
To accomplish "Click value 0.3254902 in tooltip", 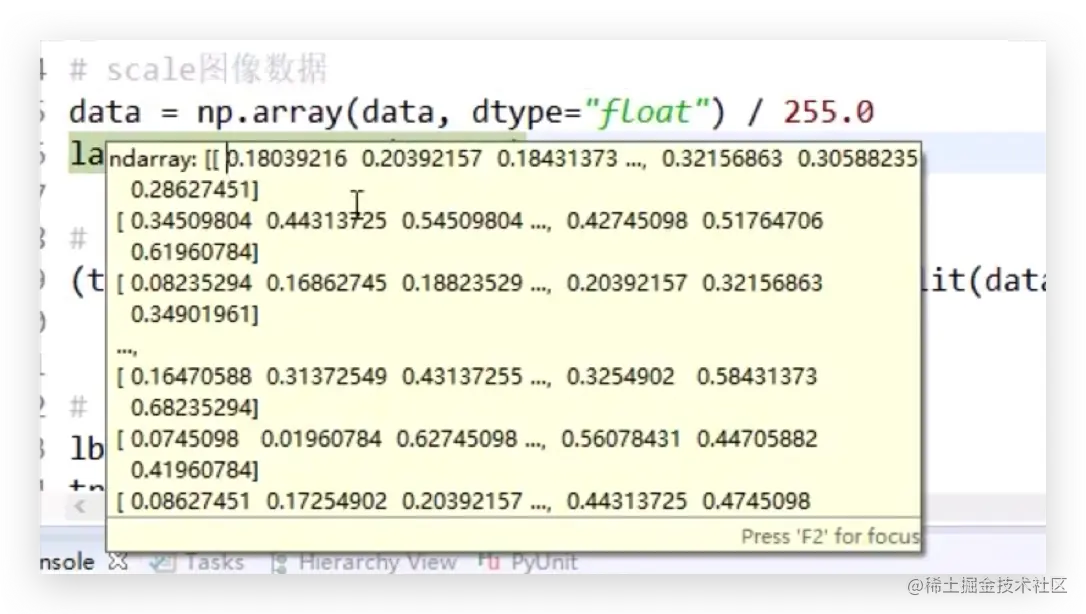I will point(621,377).
